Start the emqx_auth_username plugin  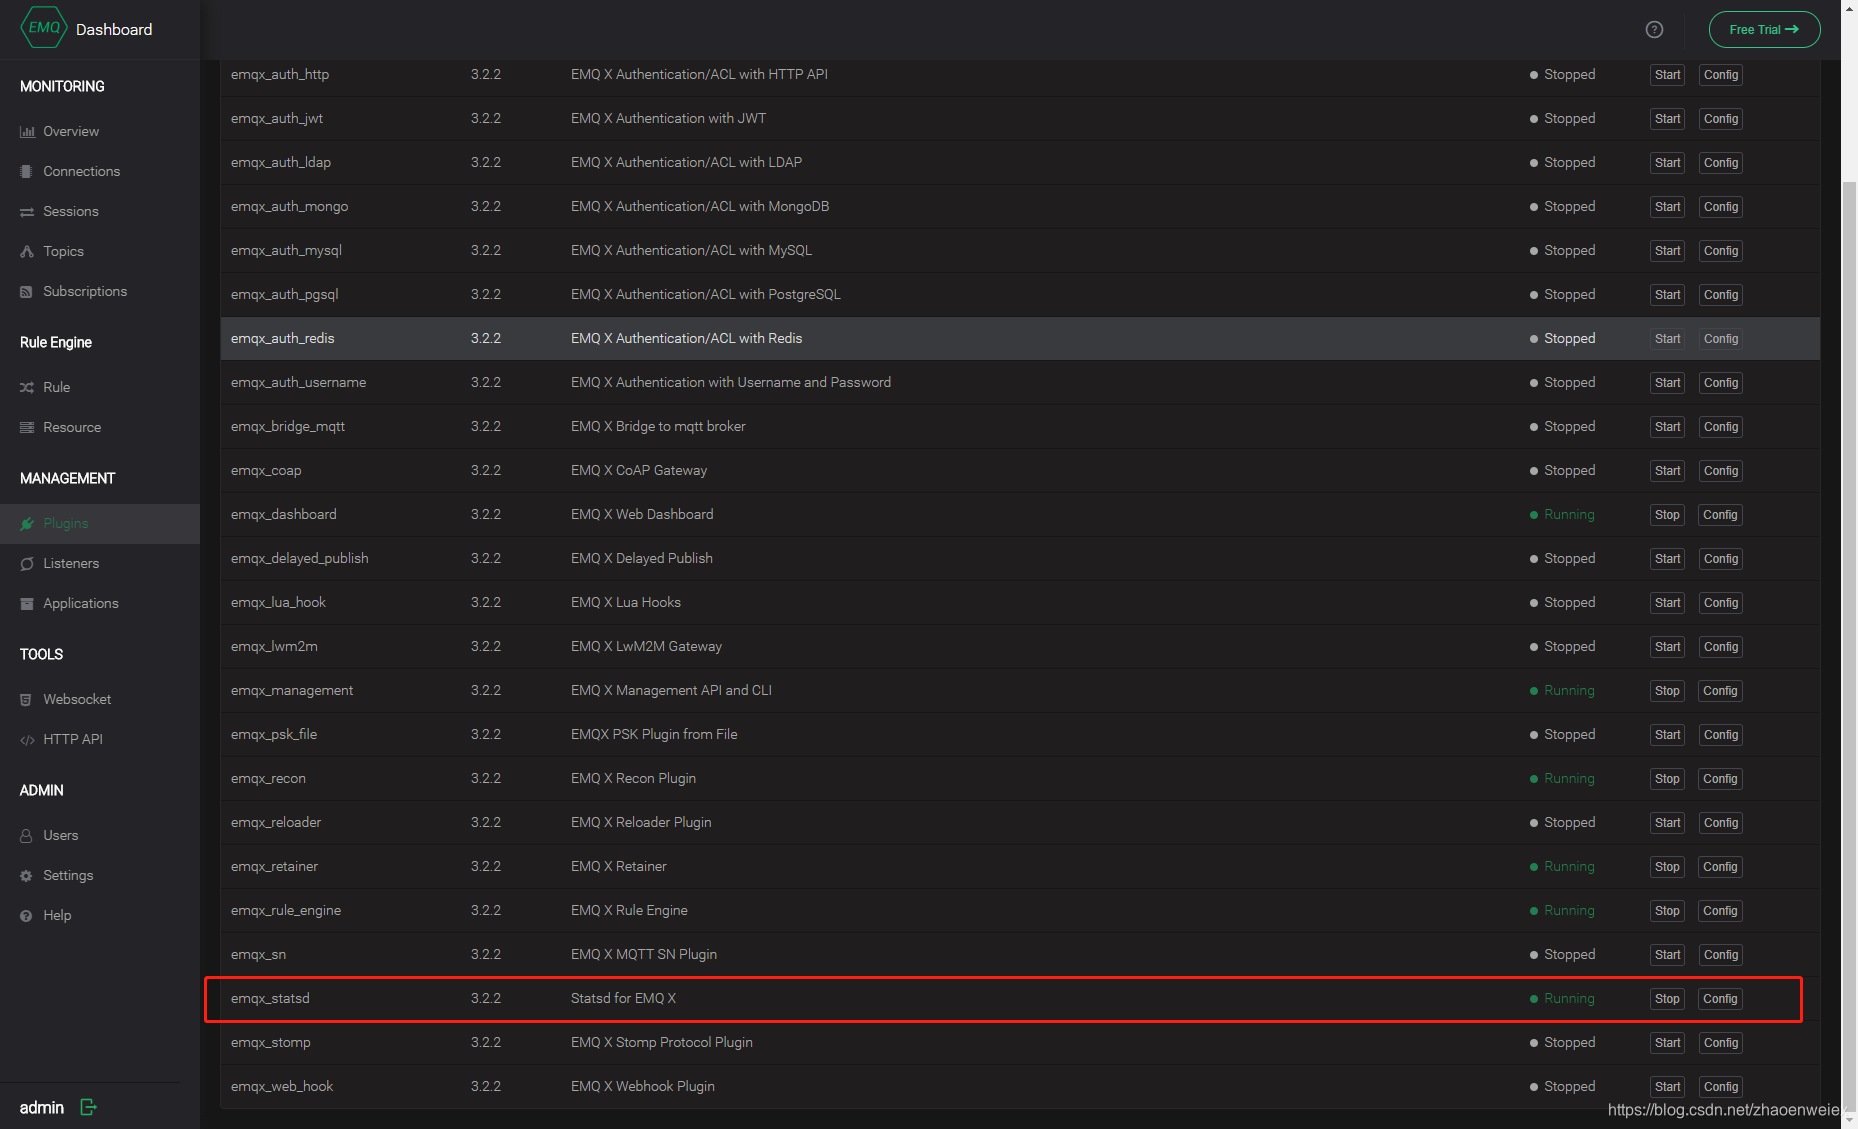(x=1667, y=383)
